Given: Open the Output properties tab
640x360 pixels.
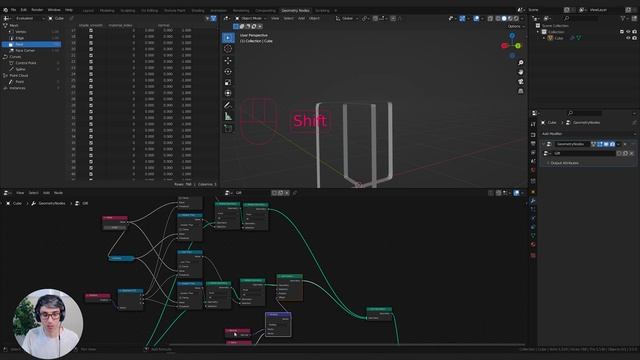Looking at the screenshot, I should 533,143.
